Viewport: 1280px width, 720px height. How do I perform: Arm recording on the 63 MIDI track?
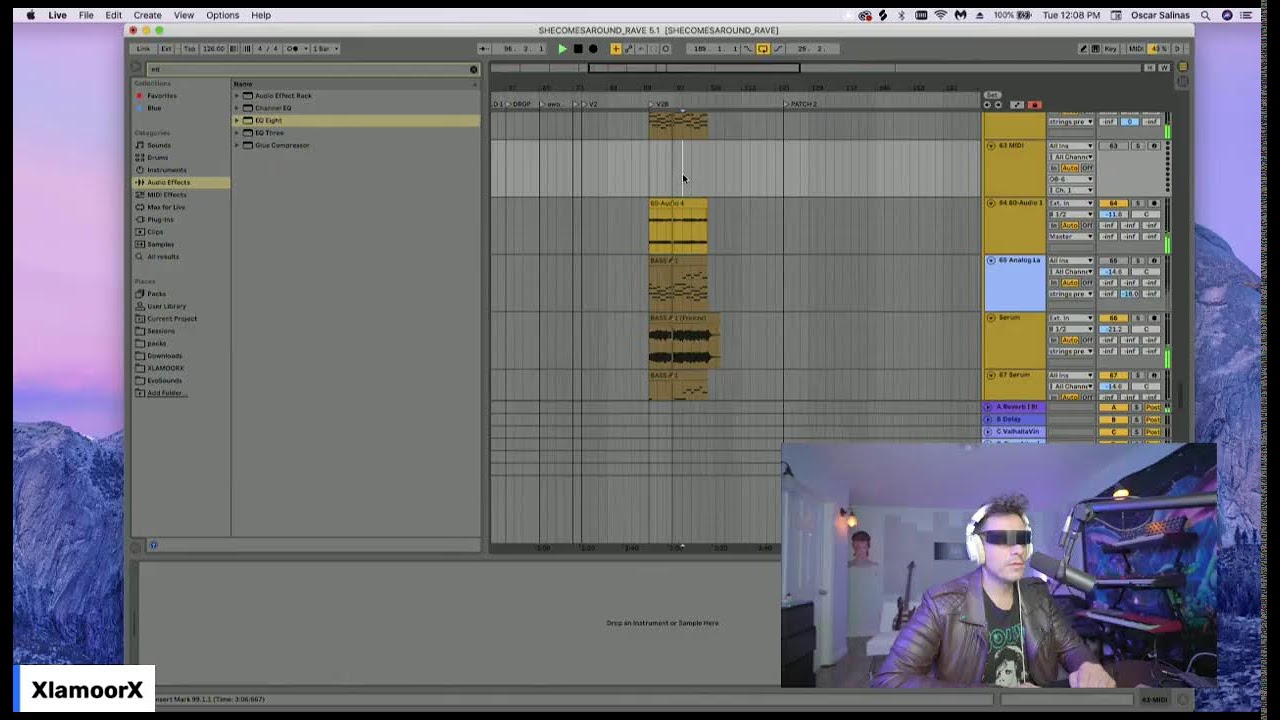click(1154, 146)
